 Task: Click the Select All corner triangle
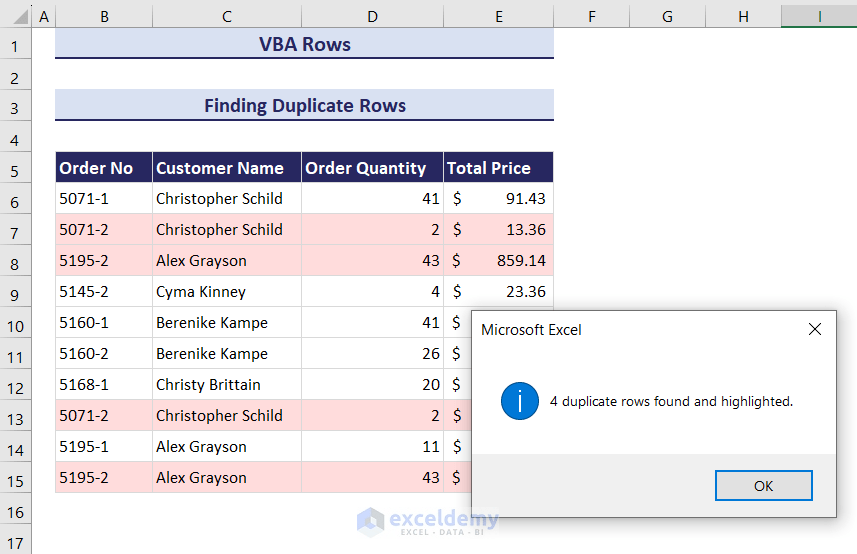(x=20, y=16)
